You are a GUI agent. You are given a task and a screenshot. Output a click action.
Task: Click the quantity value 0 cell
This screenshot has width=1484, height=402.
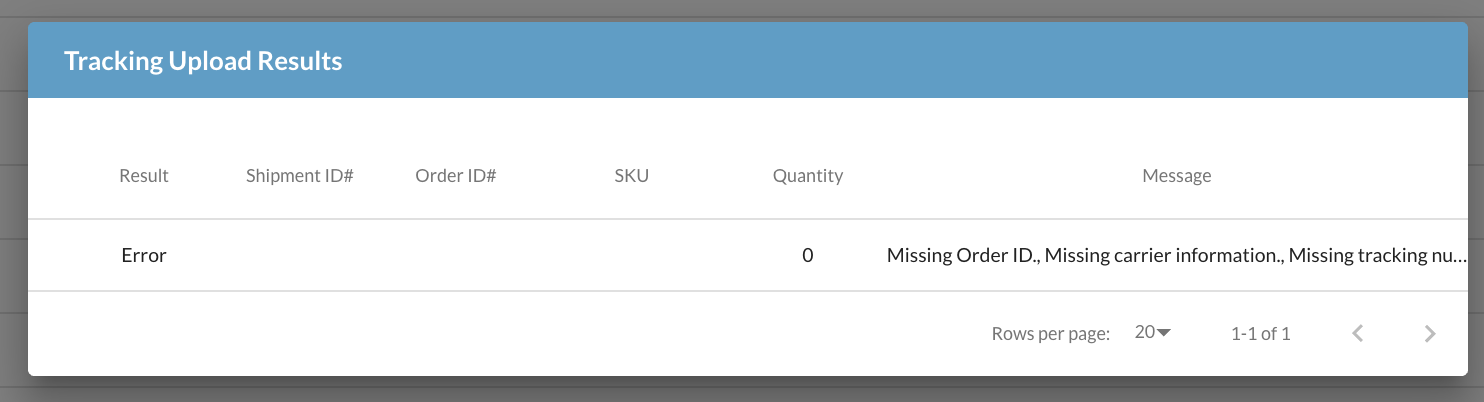pyautogui.click(x=808, y=255)
